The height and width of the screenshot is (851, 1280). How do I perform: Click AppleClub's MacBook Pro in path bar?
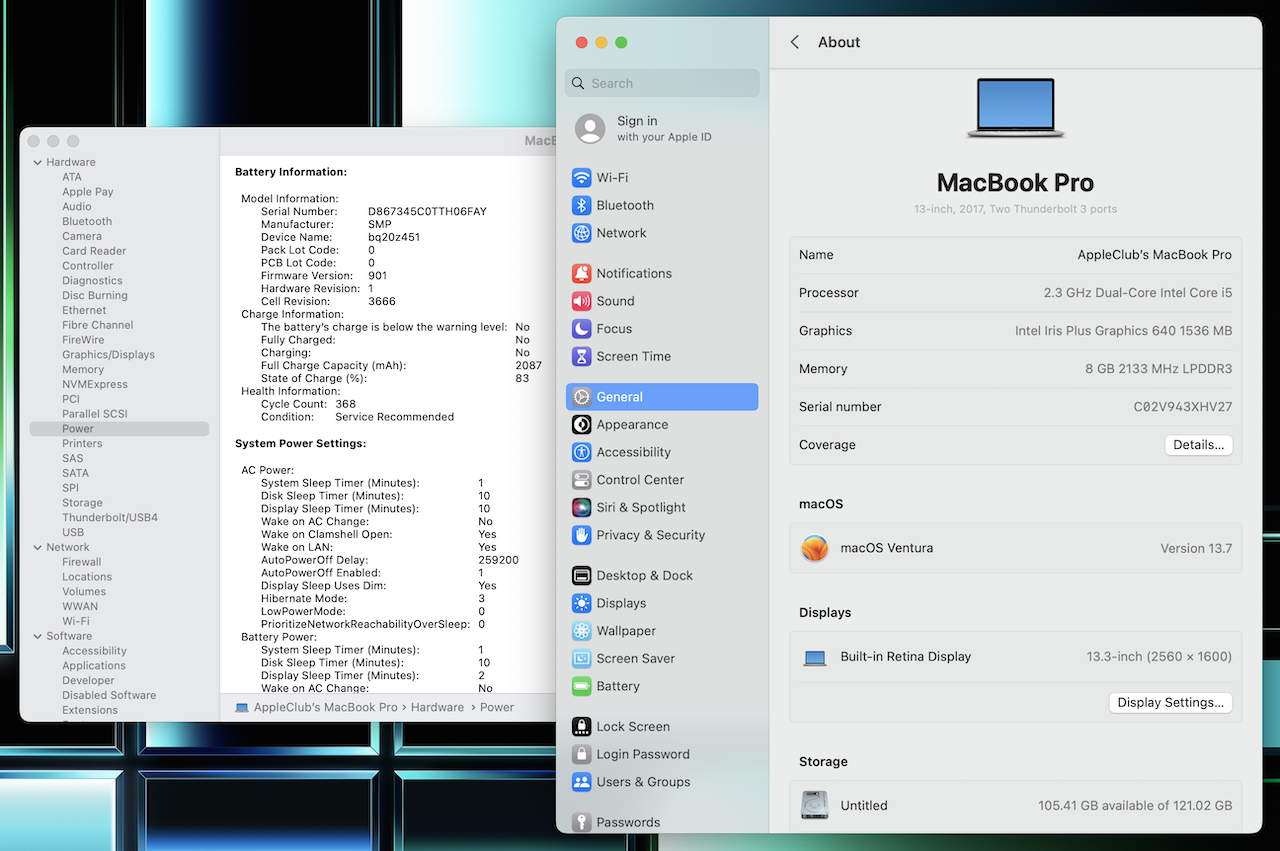[326, 707]
